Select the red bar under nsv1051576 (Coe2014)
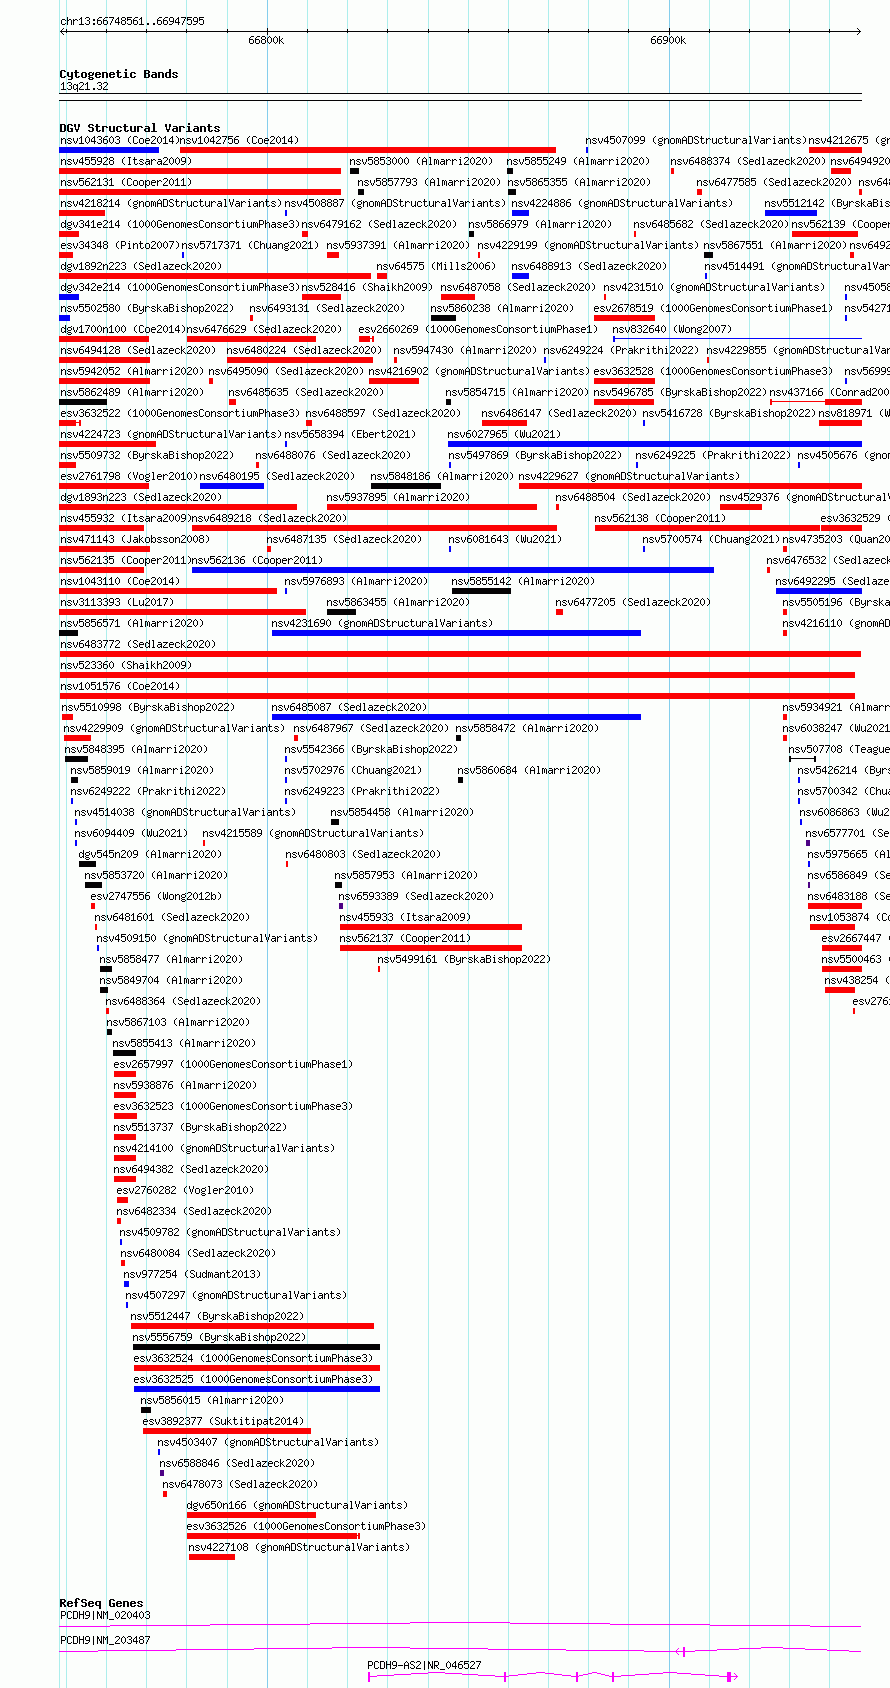 pos(457,696)
